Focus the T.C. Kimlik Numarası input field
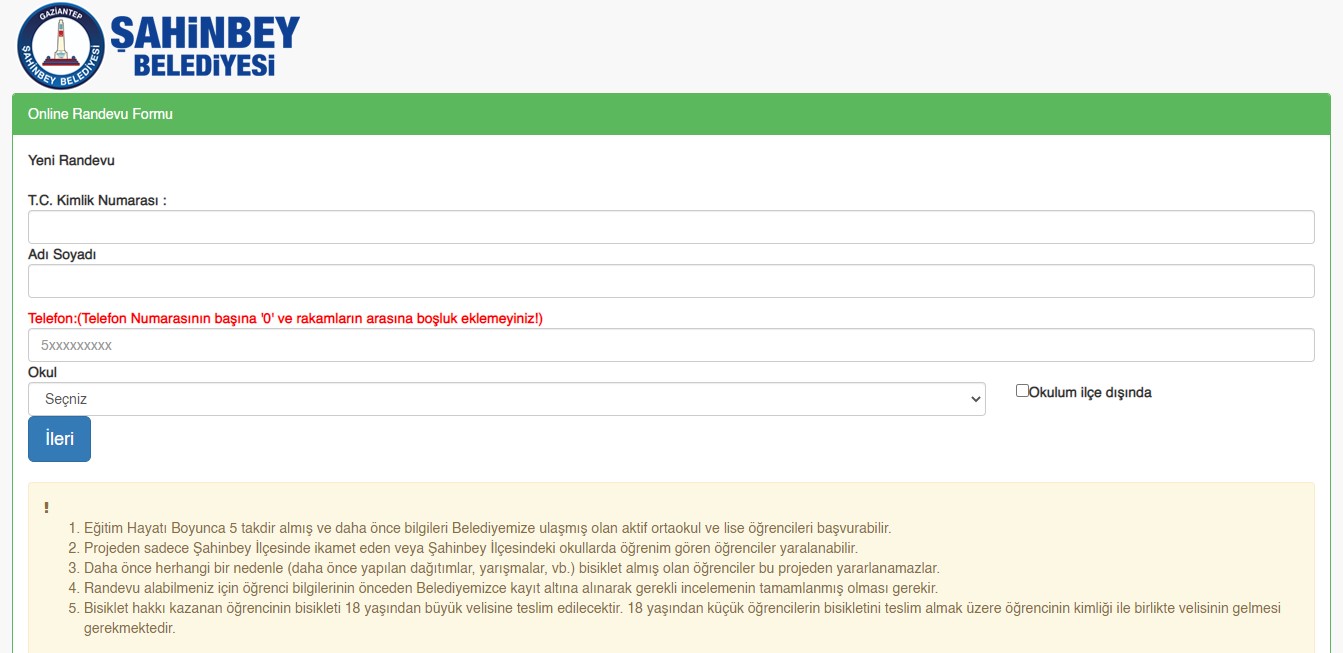 click(x=671, y=227)
